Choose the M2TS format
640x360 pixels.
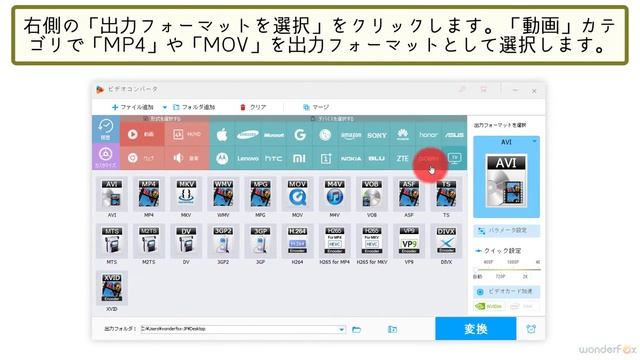tap(149, 241)
